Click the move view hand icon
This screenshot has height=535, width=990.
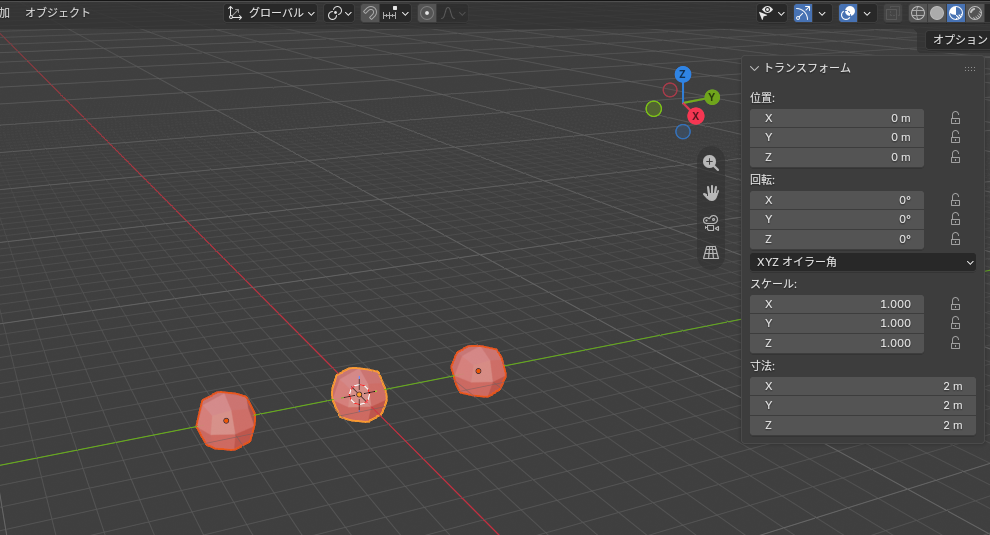(711, 193)
